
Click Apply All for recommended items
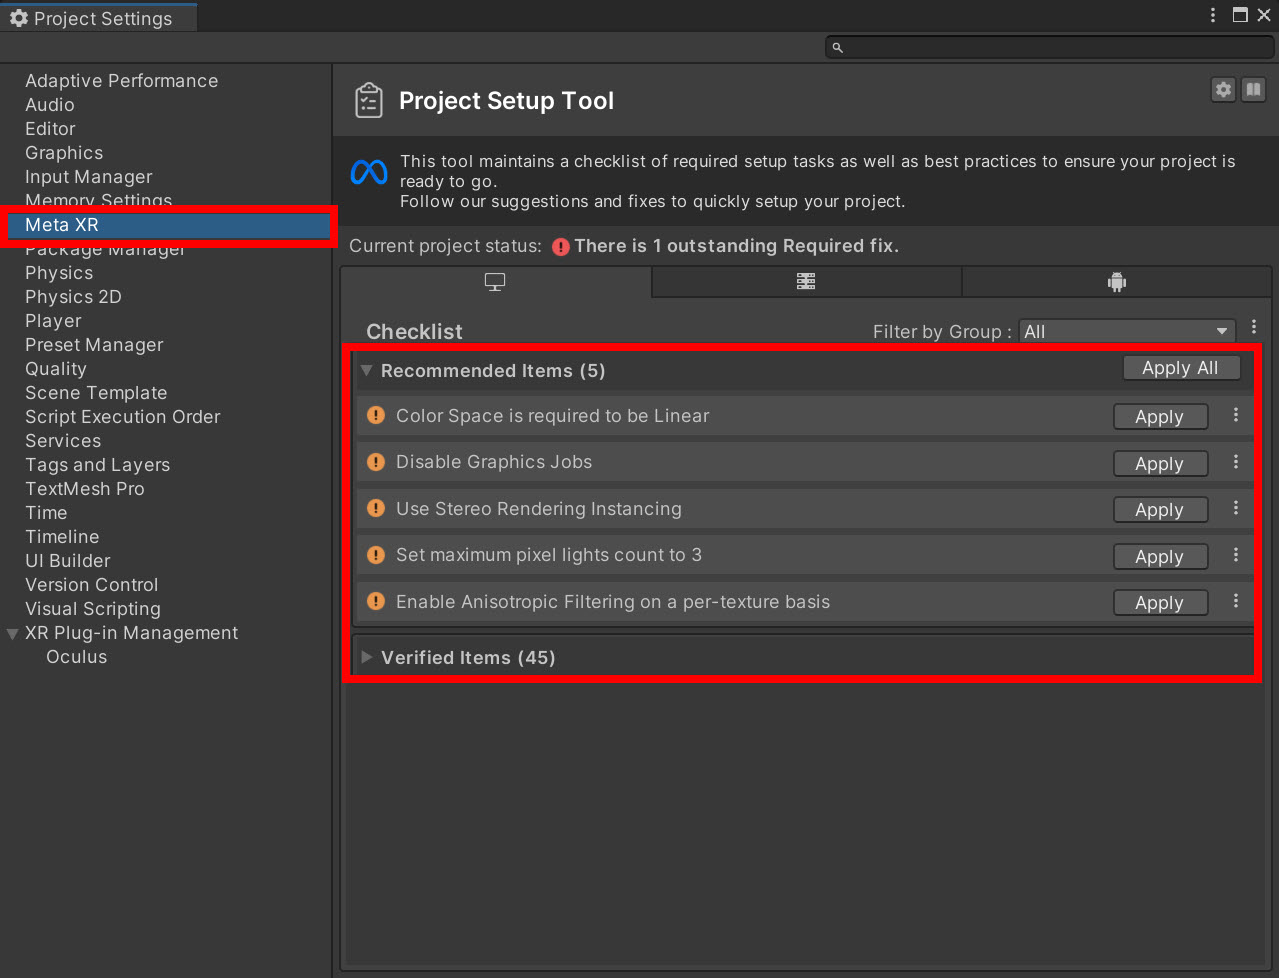coord(1181,368)
